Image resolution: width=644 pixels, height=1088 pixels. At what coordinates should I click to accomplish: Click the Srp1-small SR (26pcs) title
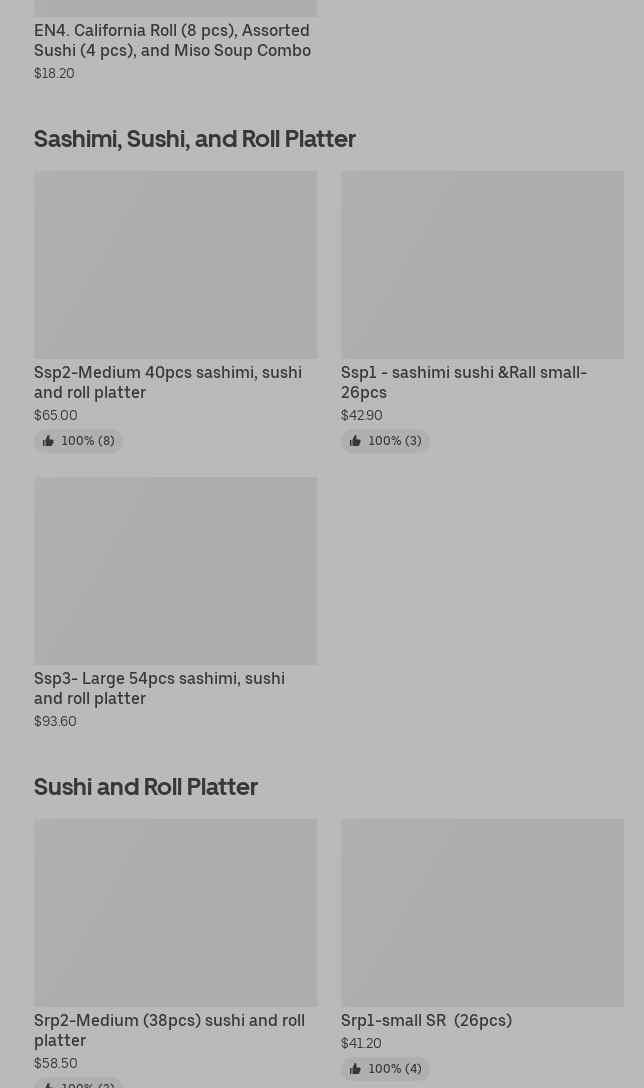pos(426,1020)
